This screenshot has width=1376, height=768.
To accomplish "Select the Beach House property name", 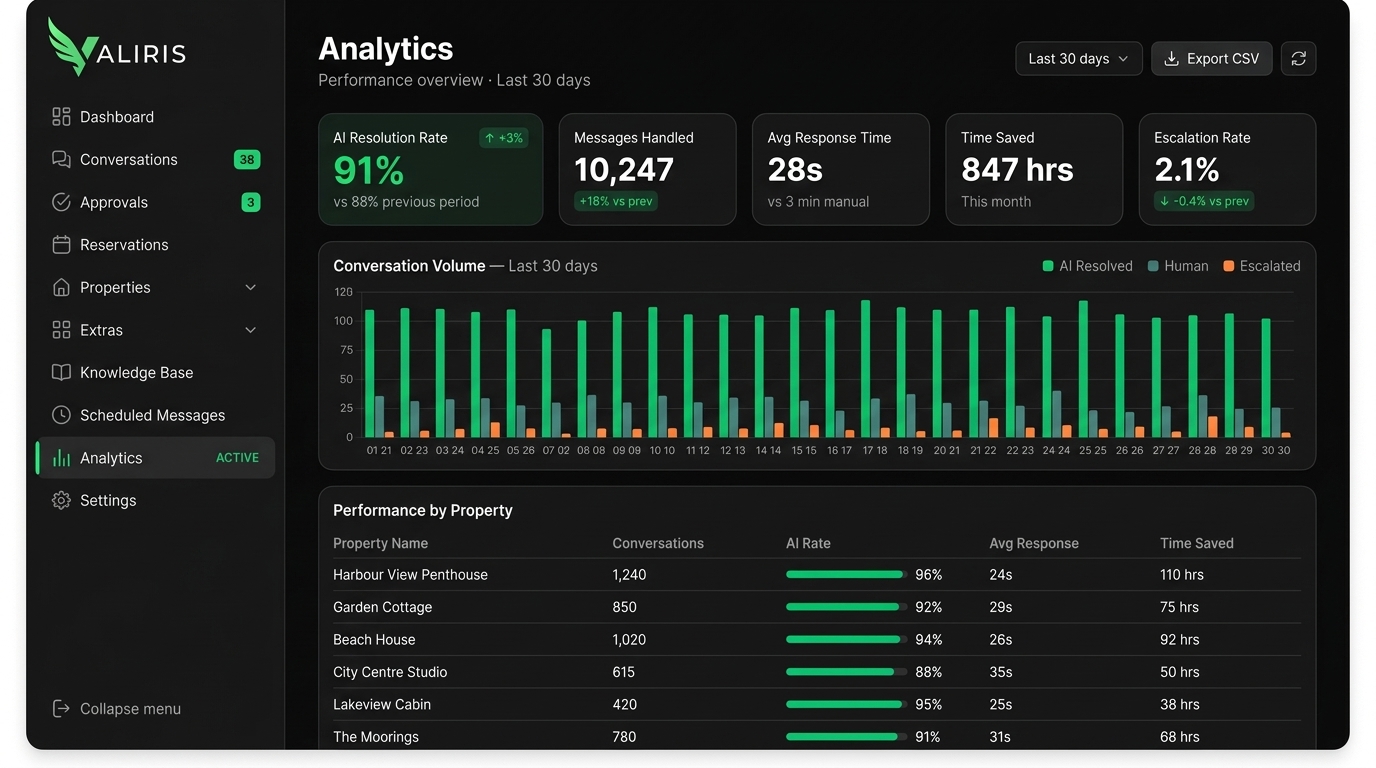I will [374, 640].
